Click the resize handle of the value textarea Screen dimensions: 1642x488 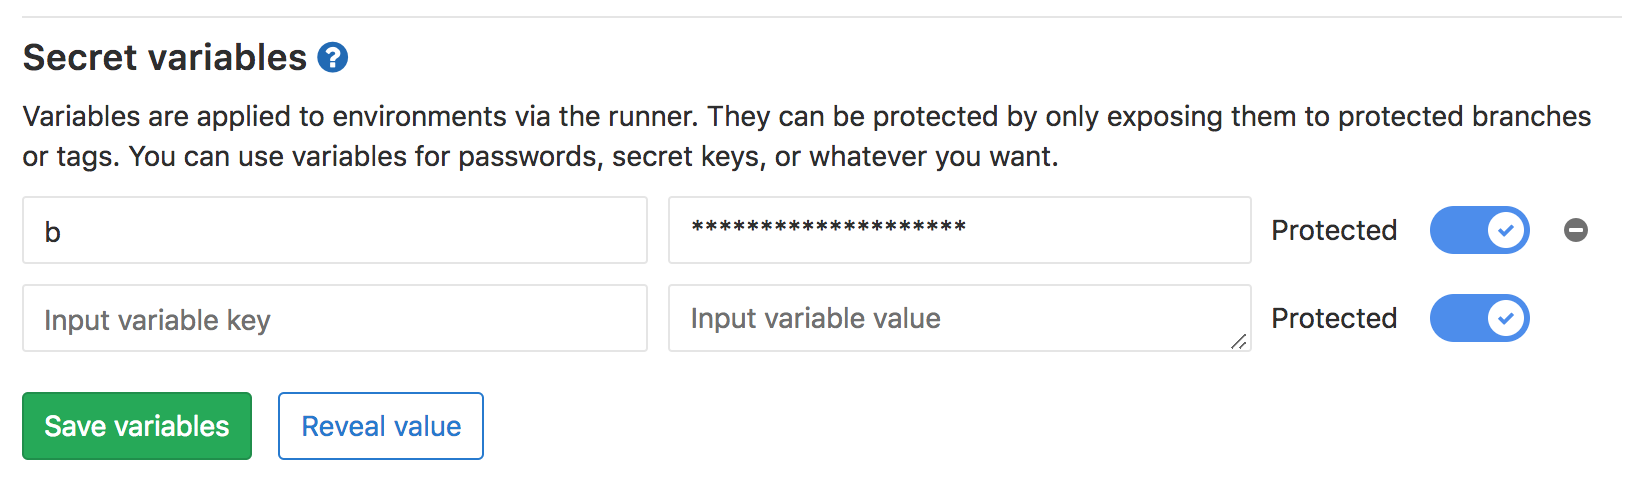(x=1239, y=341)
